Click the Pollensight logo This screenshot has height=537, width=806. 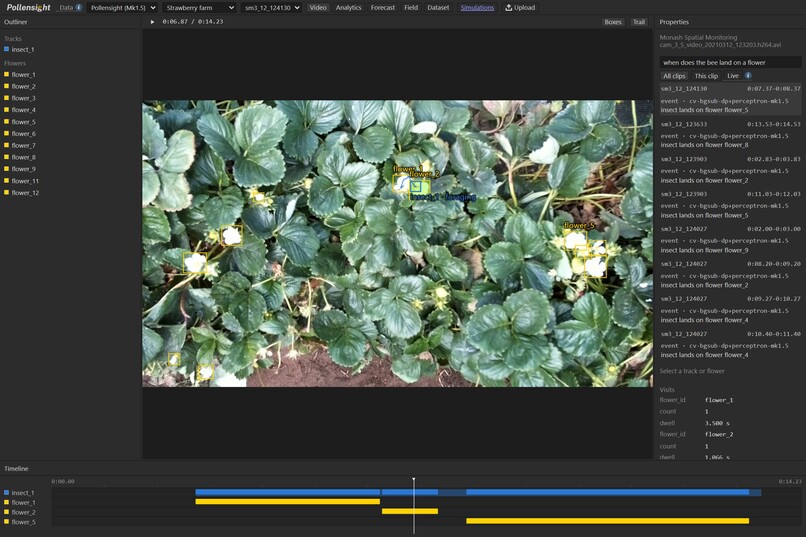click(x=28, y=8)
